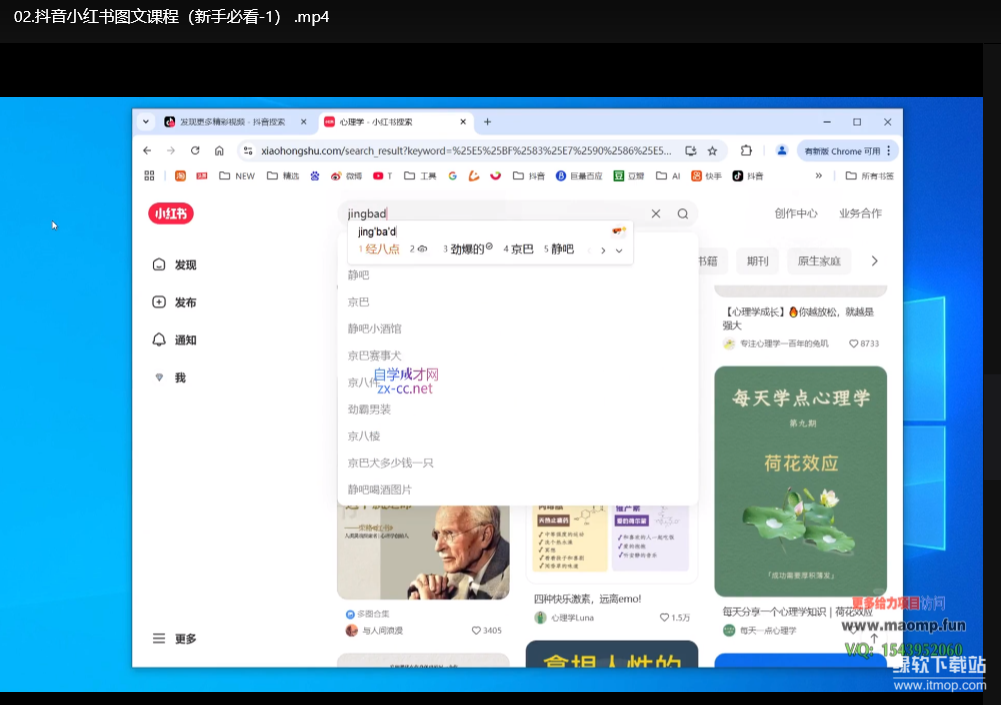Close the 抖音搜索 tab
Screen dimensions: 1001x705
[x=303, y=122]
